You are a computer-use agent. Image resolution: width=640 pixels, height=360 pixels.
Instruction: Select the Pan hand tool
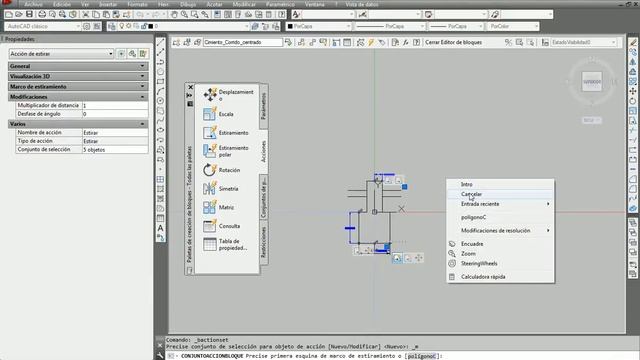pyautogui.click(x=174, y=14)
